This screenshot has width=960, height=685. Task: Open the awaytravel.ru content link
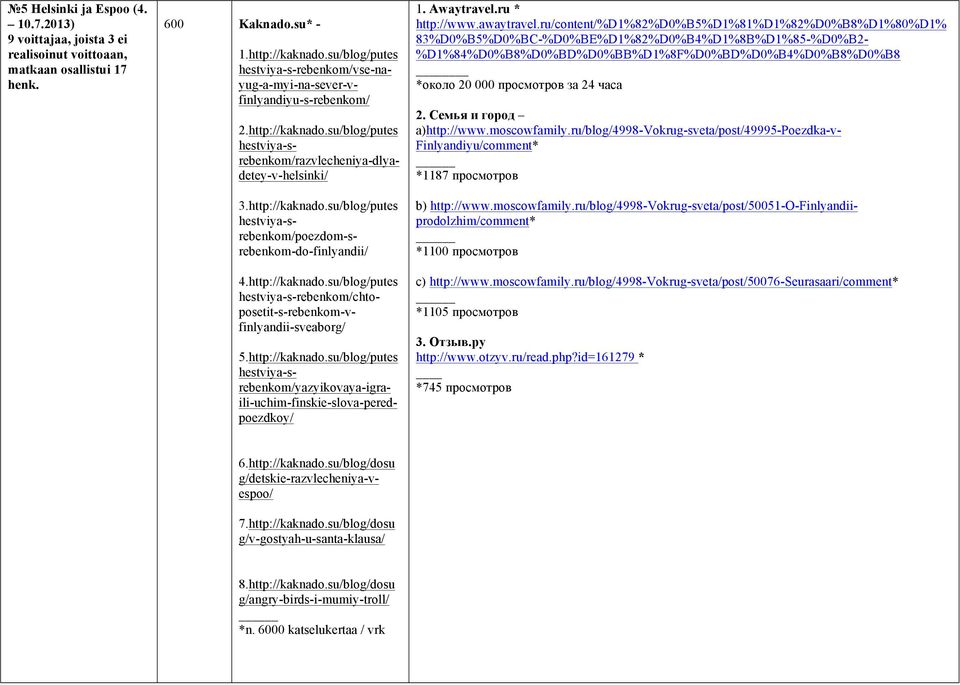(x=681, y=39)
